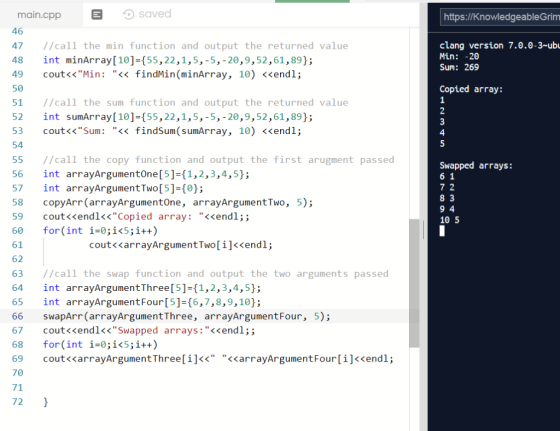Click the comment 'call the min function' line
Image resolution: width=560 pixels, height=431 pixels.
coord(195,46)
